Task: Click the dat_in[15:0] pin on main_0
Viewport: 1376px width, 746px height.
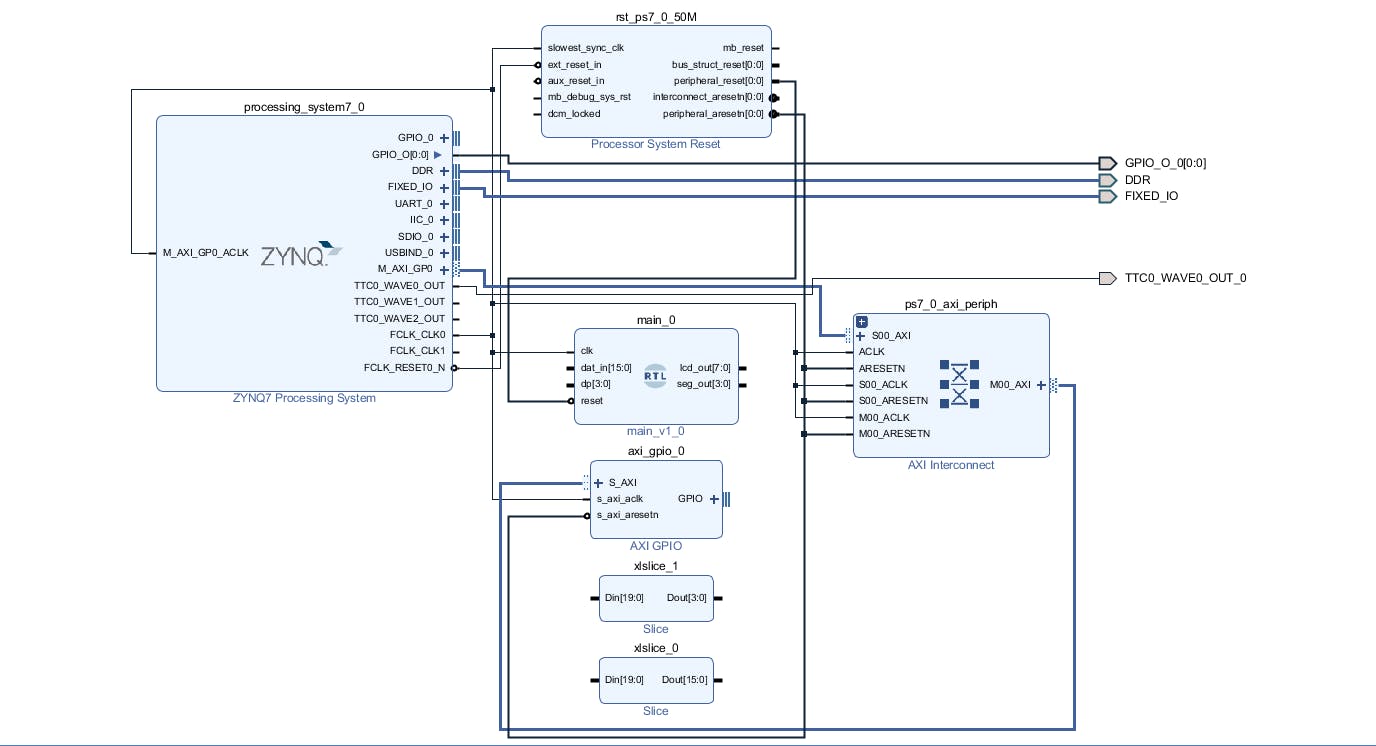Action: pyautogui.click(x=604, y=368)
